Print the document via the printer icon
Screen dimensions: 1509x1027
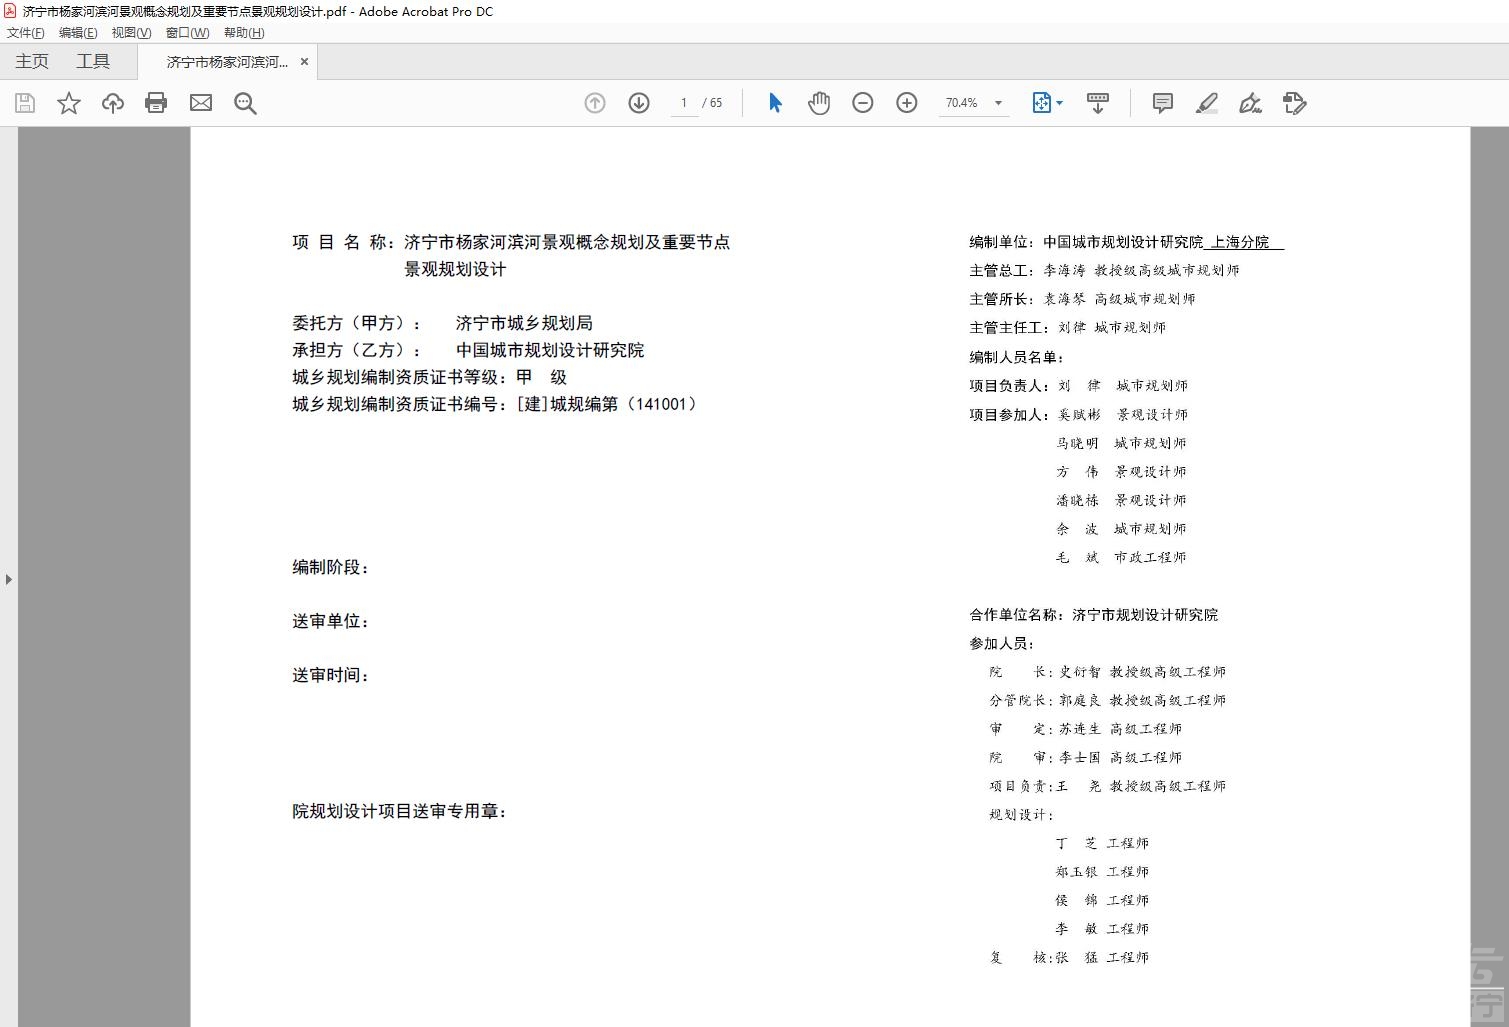pyautogui.click(x=156, y=103)
